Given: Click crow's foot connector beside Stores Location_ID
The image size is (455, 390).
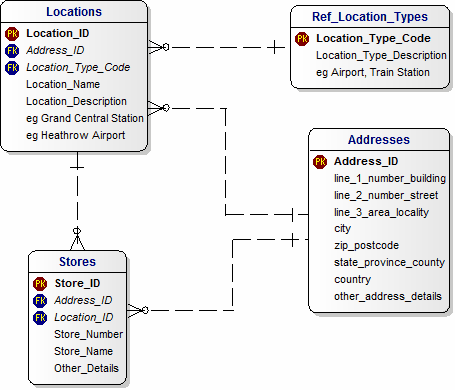Looking at the screenshot, I should coord(138,311).
